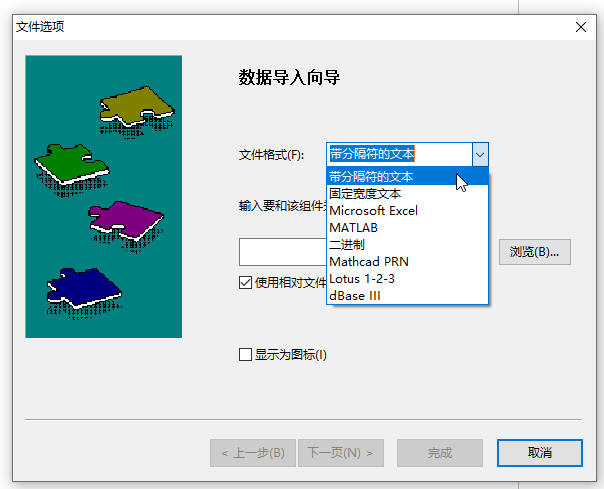This screenshot has width=604, height=489.
Task: Enable the 显示为图标(I) checkbox
Action: 246,354
